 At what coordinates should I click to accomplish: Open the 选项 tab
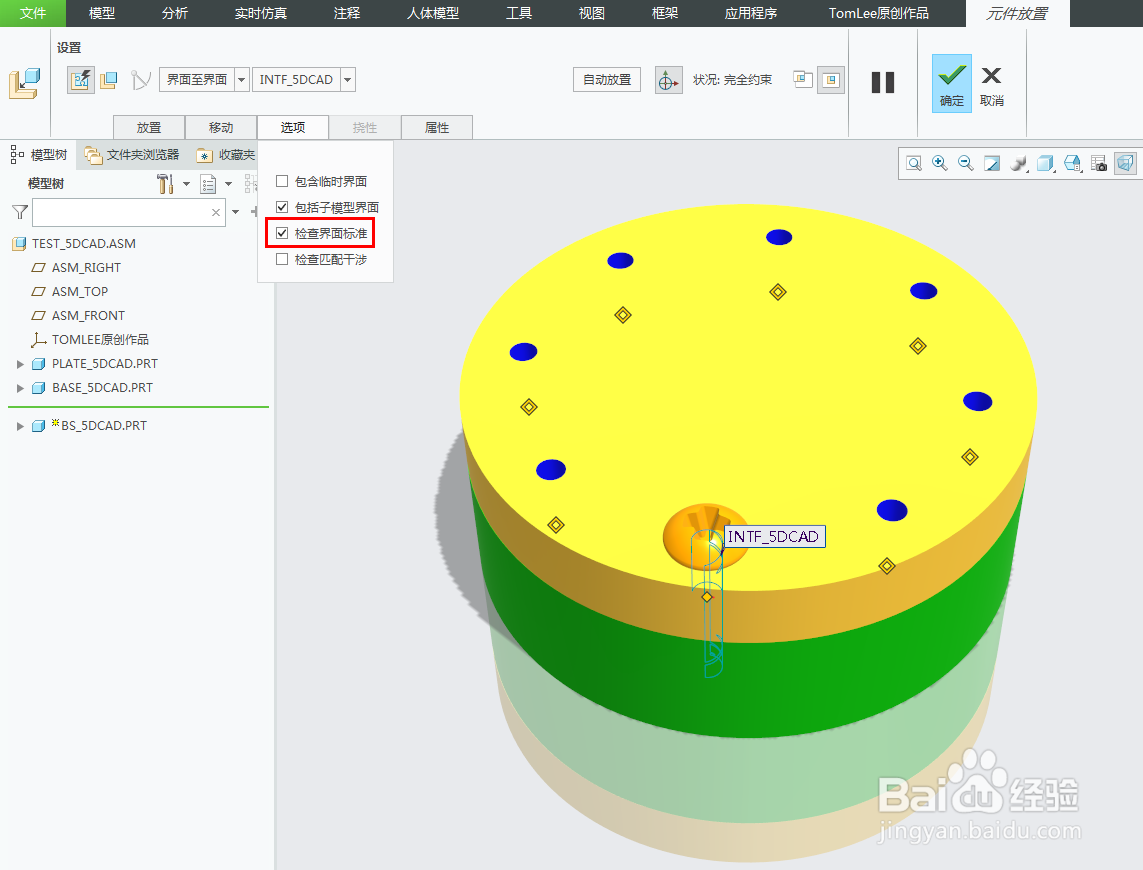pos(293,127)
